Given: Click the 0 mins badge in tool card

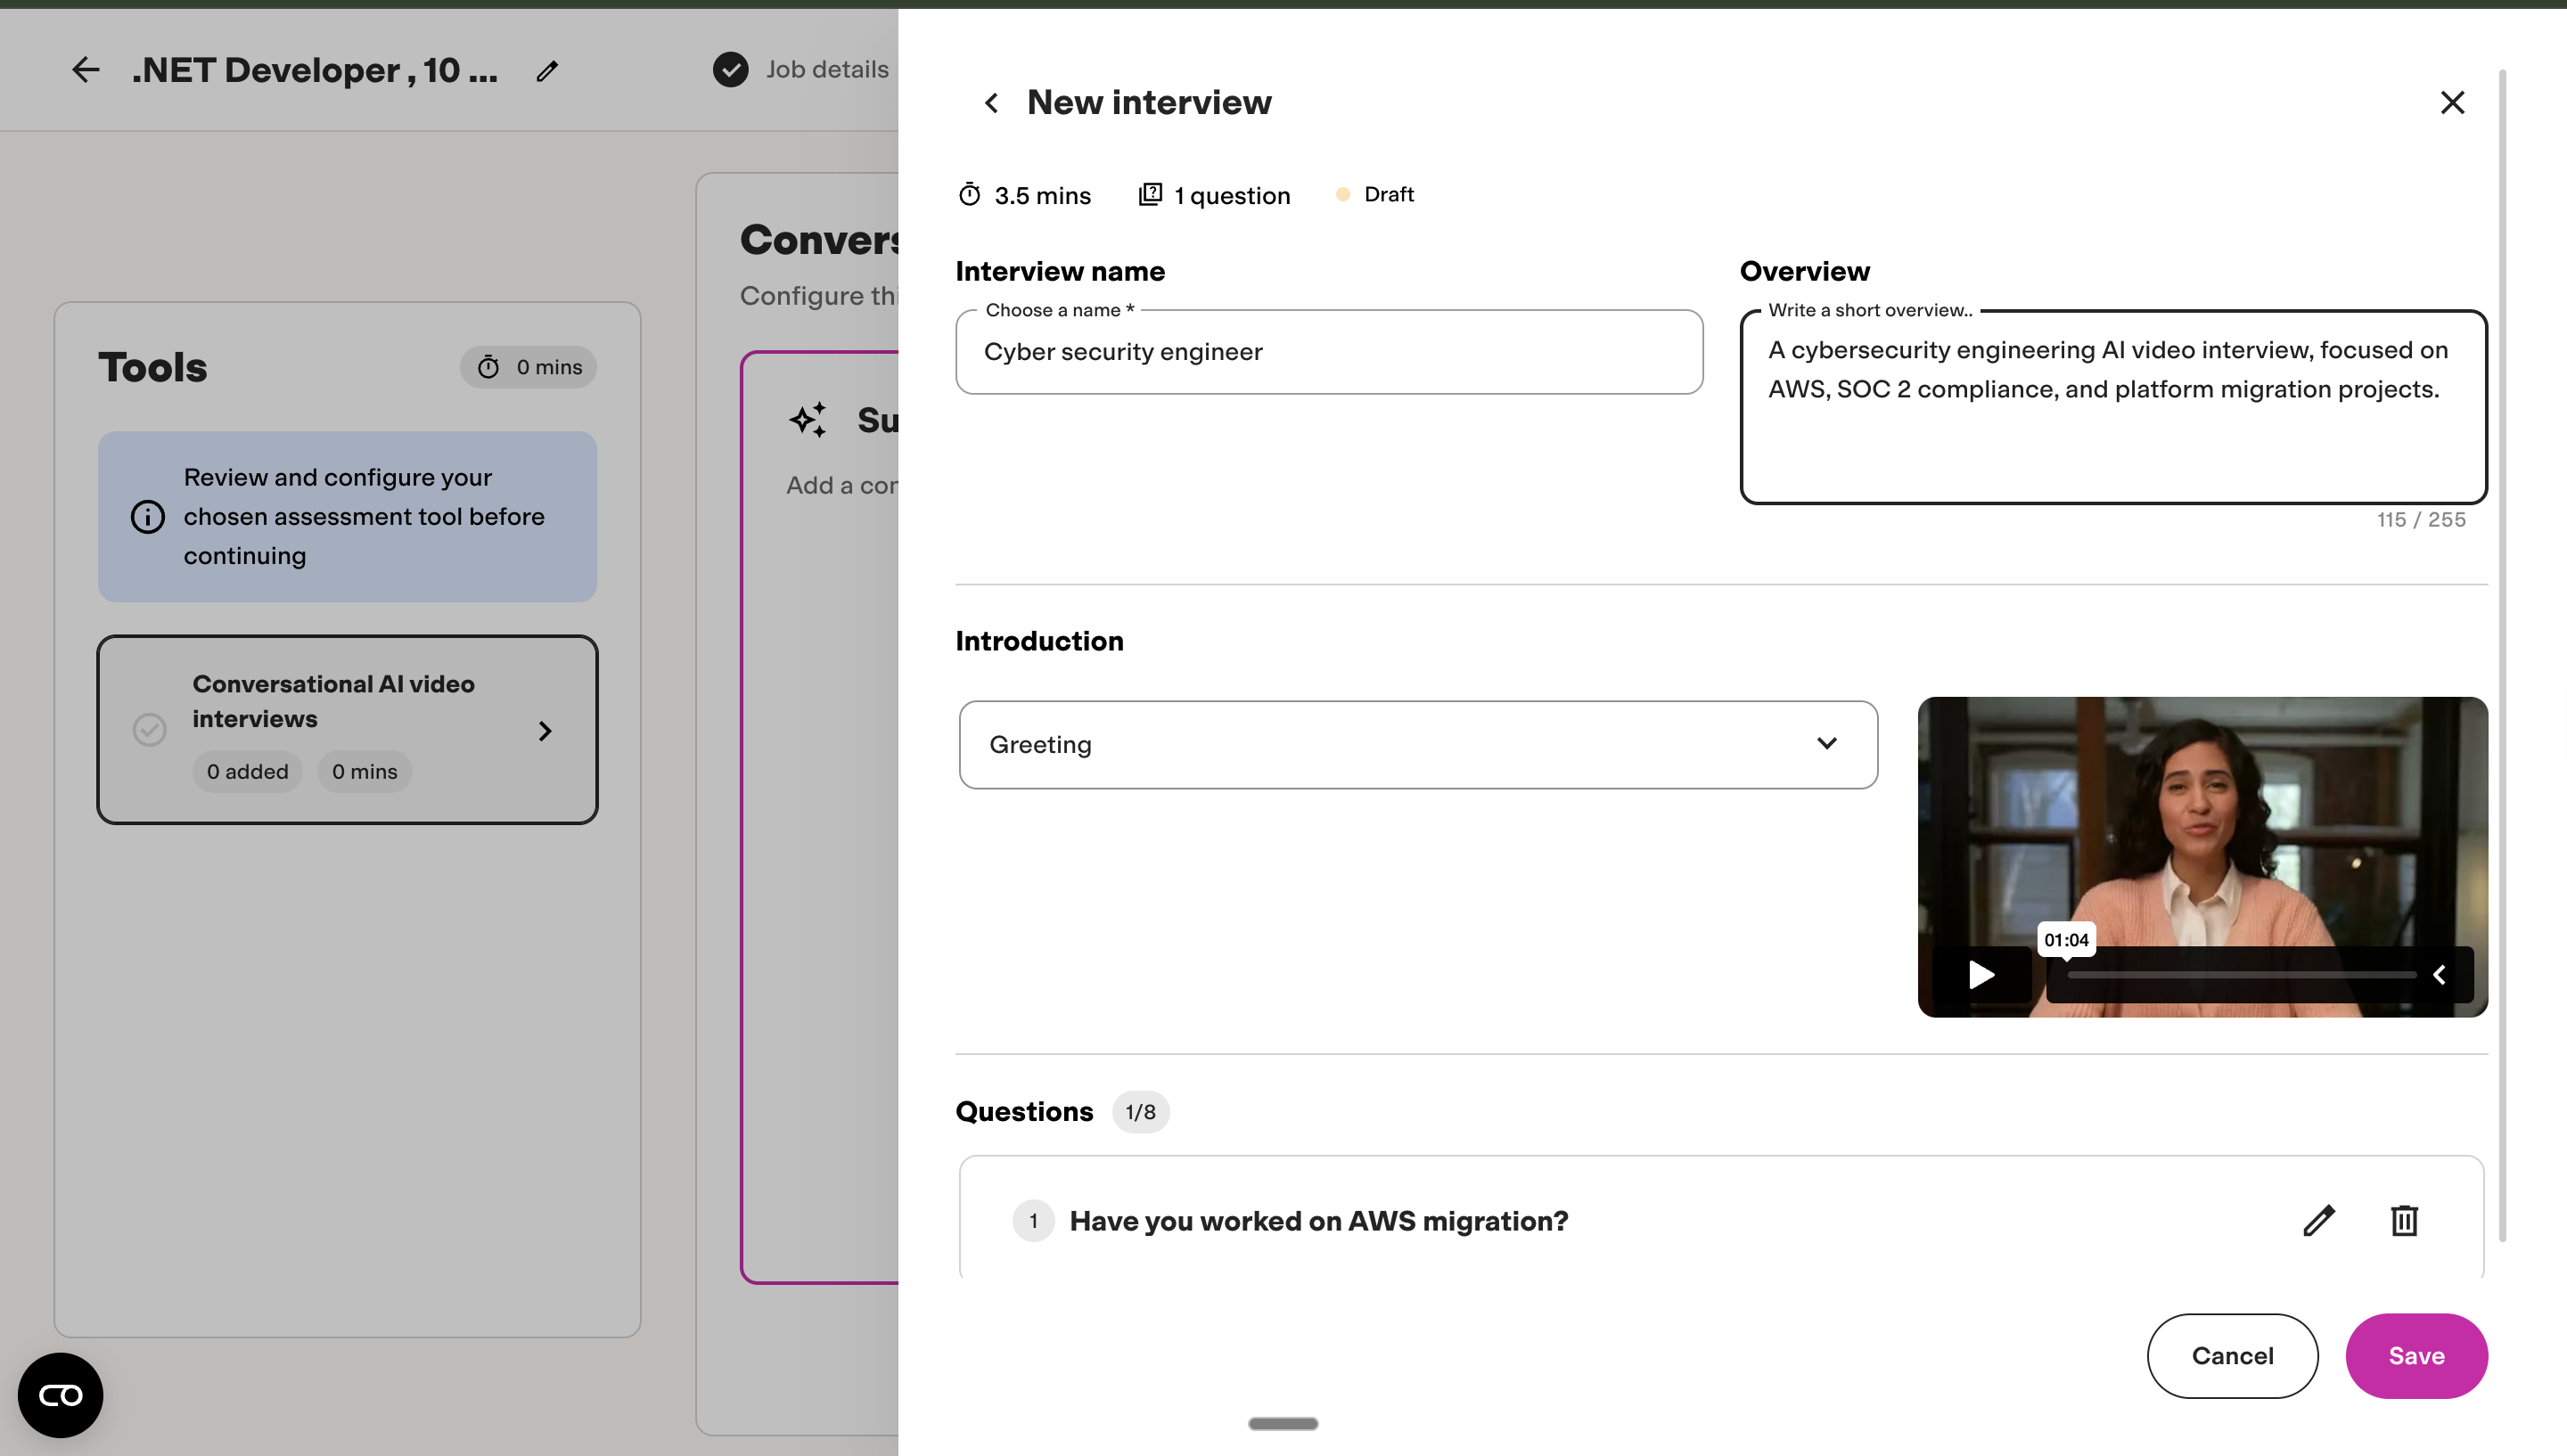Looking at the screenshot, I should [x=364, y=772].
